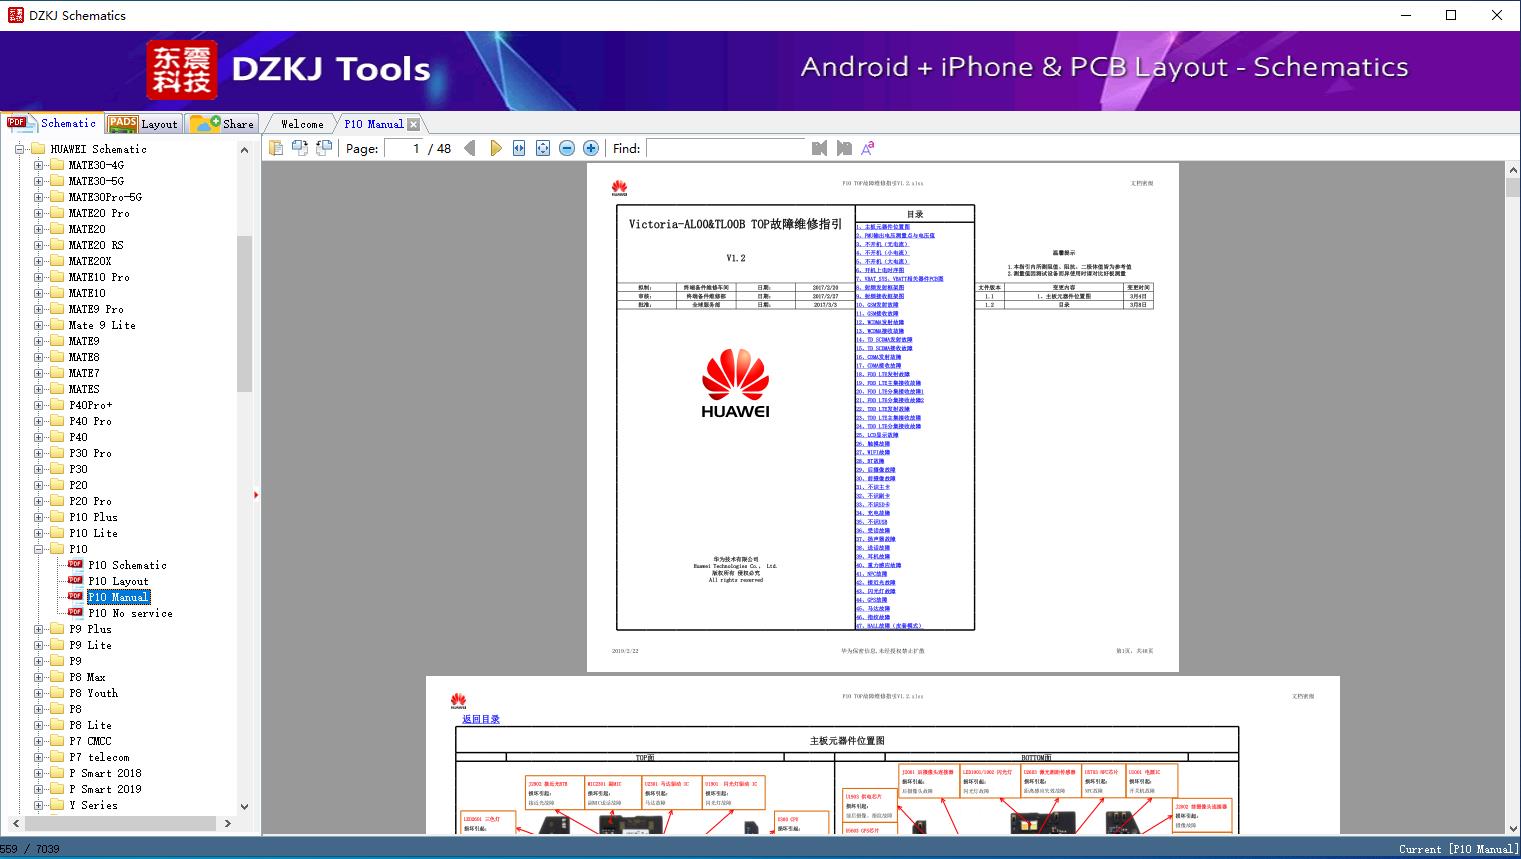Image resolution: width=1521 pixels, height=859 pixels.
Task: Expand the P9 Plus folder
Action: (39, 629)
